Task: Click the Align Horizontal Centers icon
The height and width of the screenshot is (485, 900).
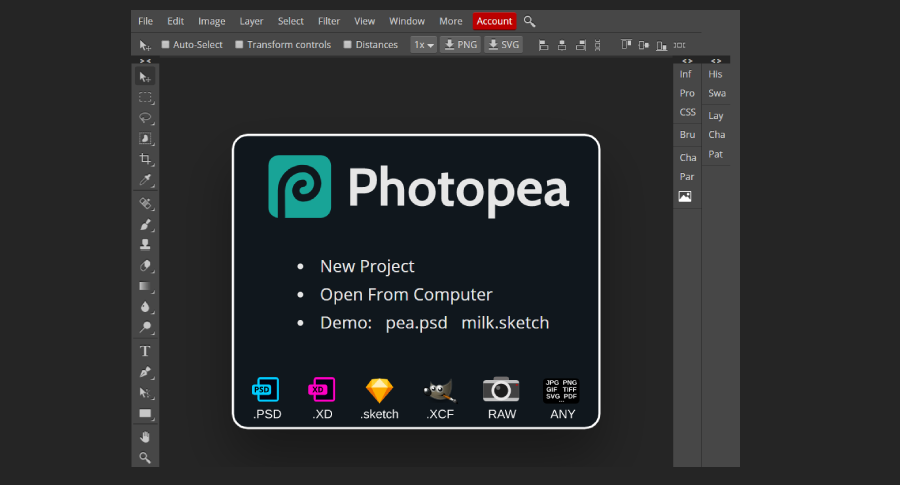Action: (562, 45)
